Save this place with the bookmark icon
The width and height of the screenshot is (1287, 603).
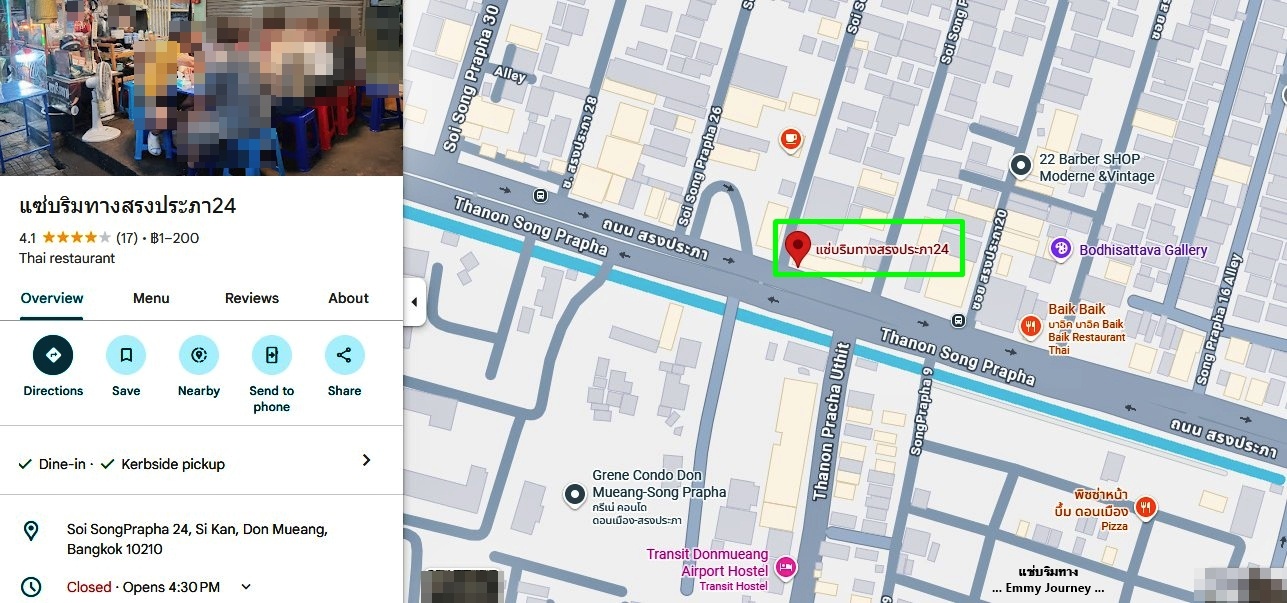coord(126,355)
